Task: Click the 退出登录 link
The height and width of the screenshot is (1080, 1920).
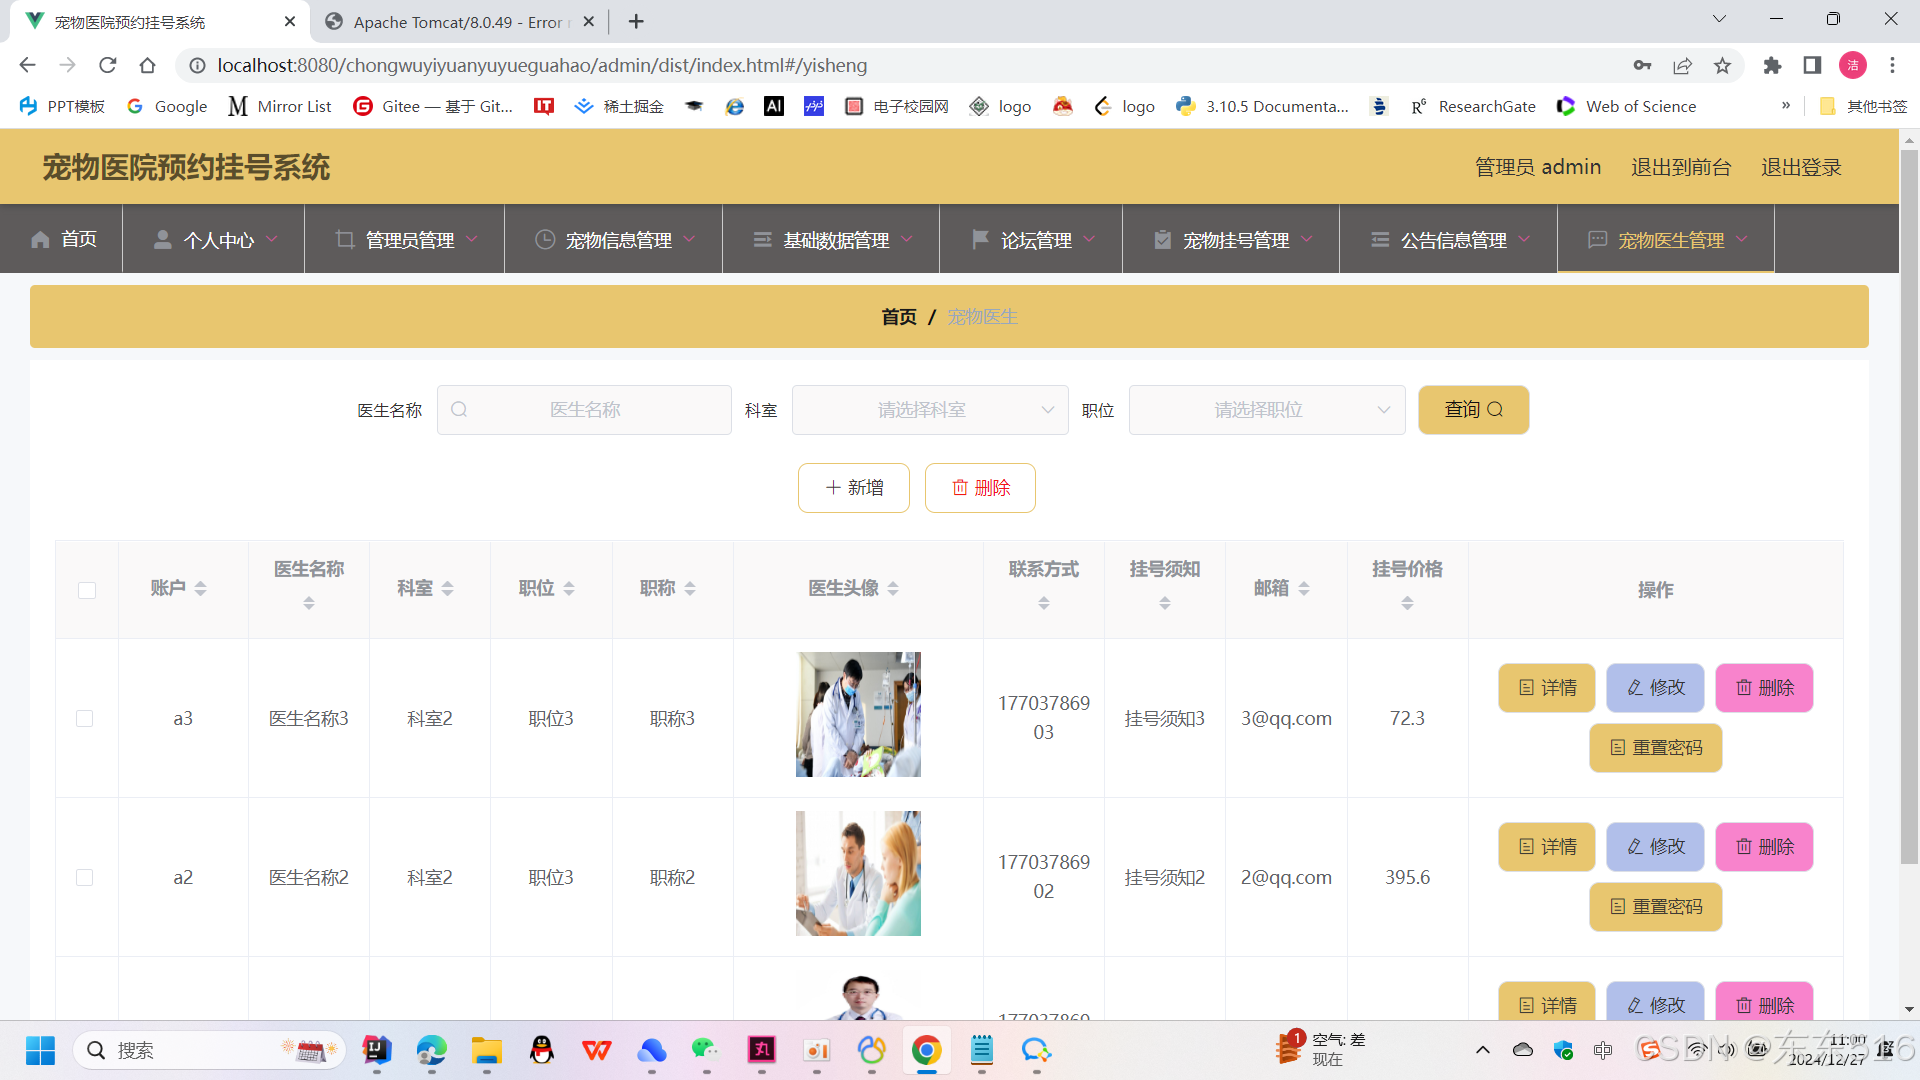Action: tap(1801, 167)
